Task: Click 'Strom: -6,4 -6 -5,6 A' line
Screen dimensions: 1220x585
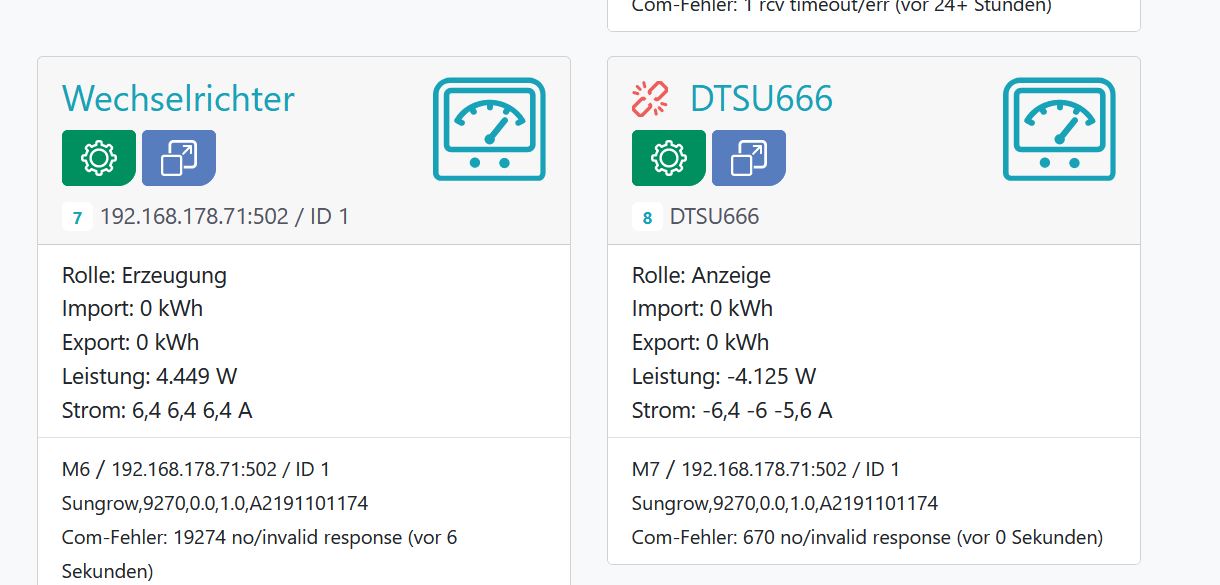Action: click(x=732, y=410)
